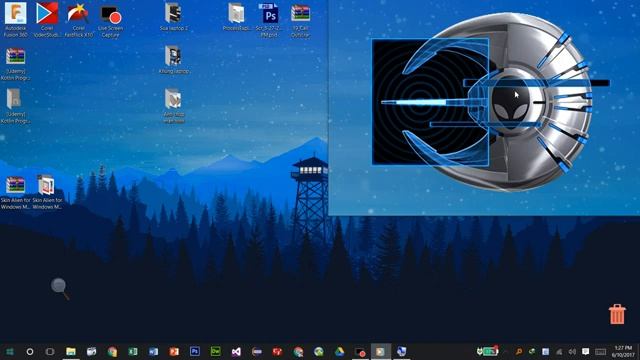Open the touch keyboard tray icon

pos(600,351)
